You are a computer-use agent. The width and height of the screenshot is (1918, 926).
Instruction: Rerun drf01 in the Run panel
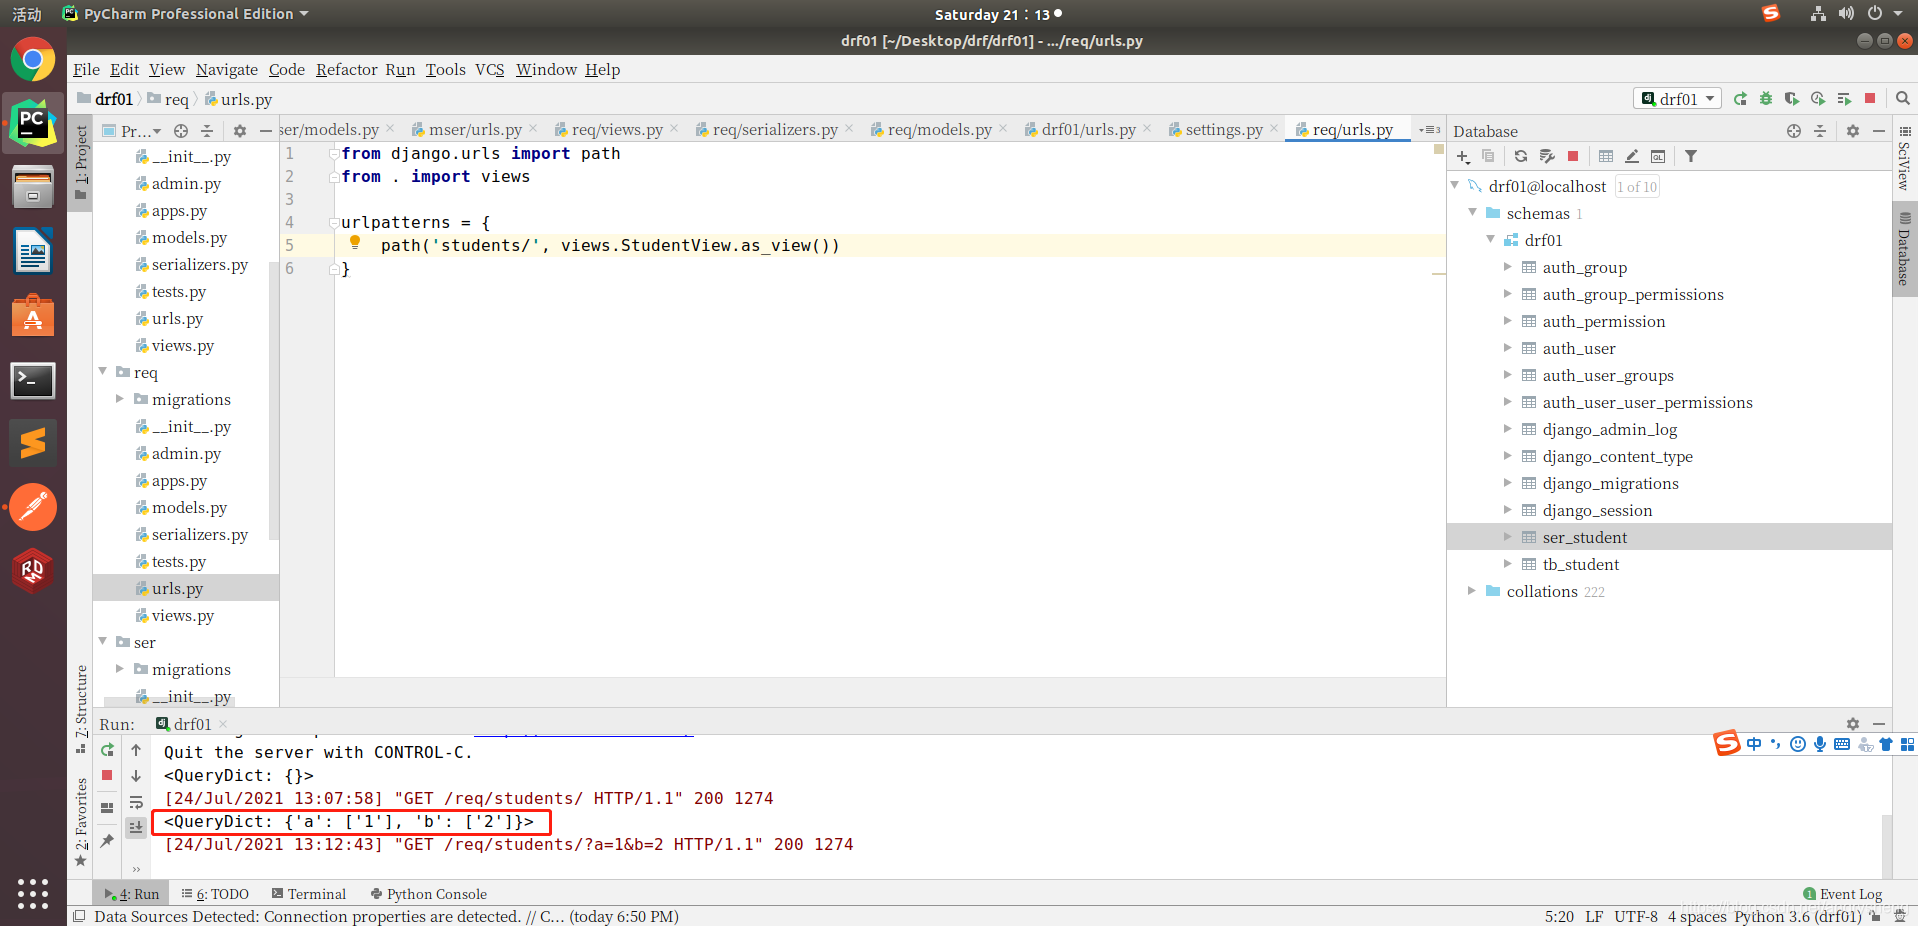click(107, 750)
